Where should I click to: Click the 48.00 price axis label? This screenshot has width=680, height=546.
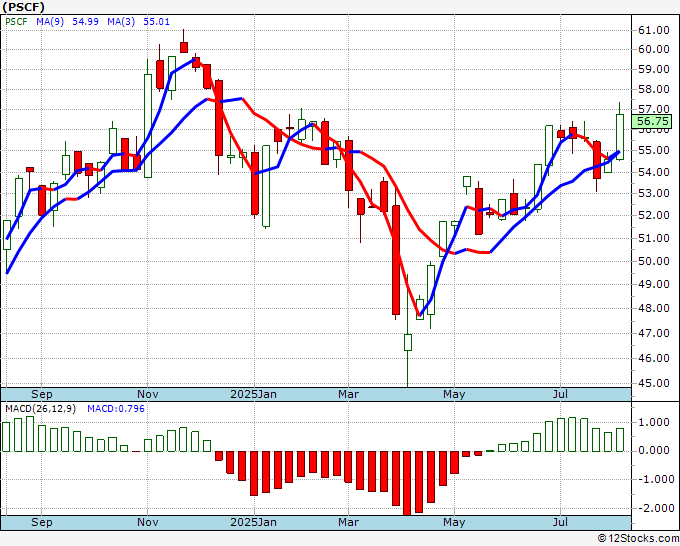click(x=654, y=308)
